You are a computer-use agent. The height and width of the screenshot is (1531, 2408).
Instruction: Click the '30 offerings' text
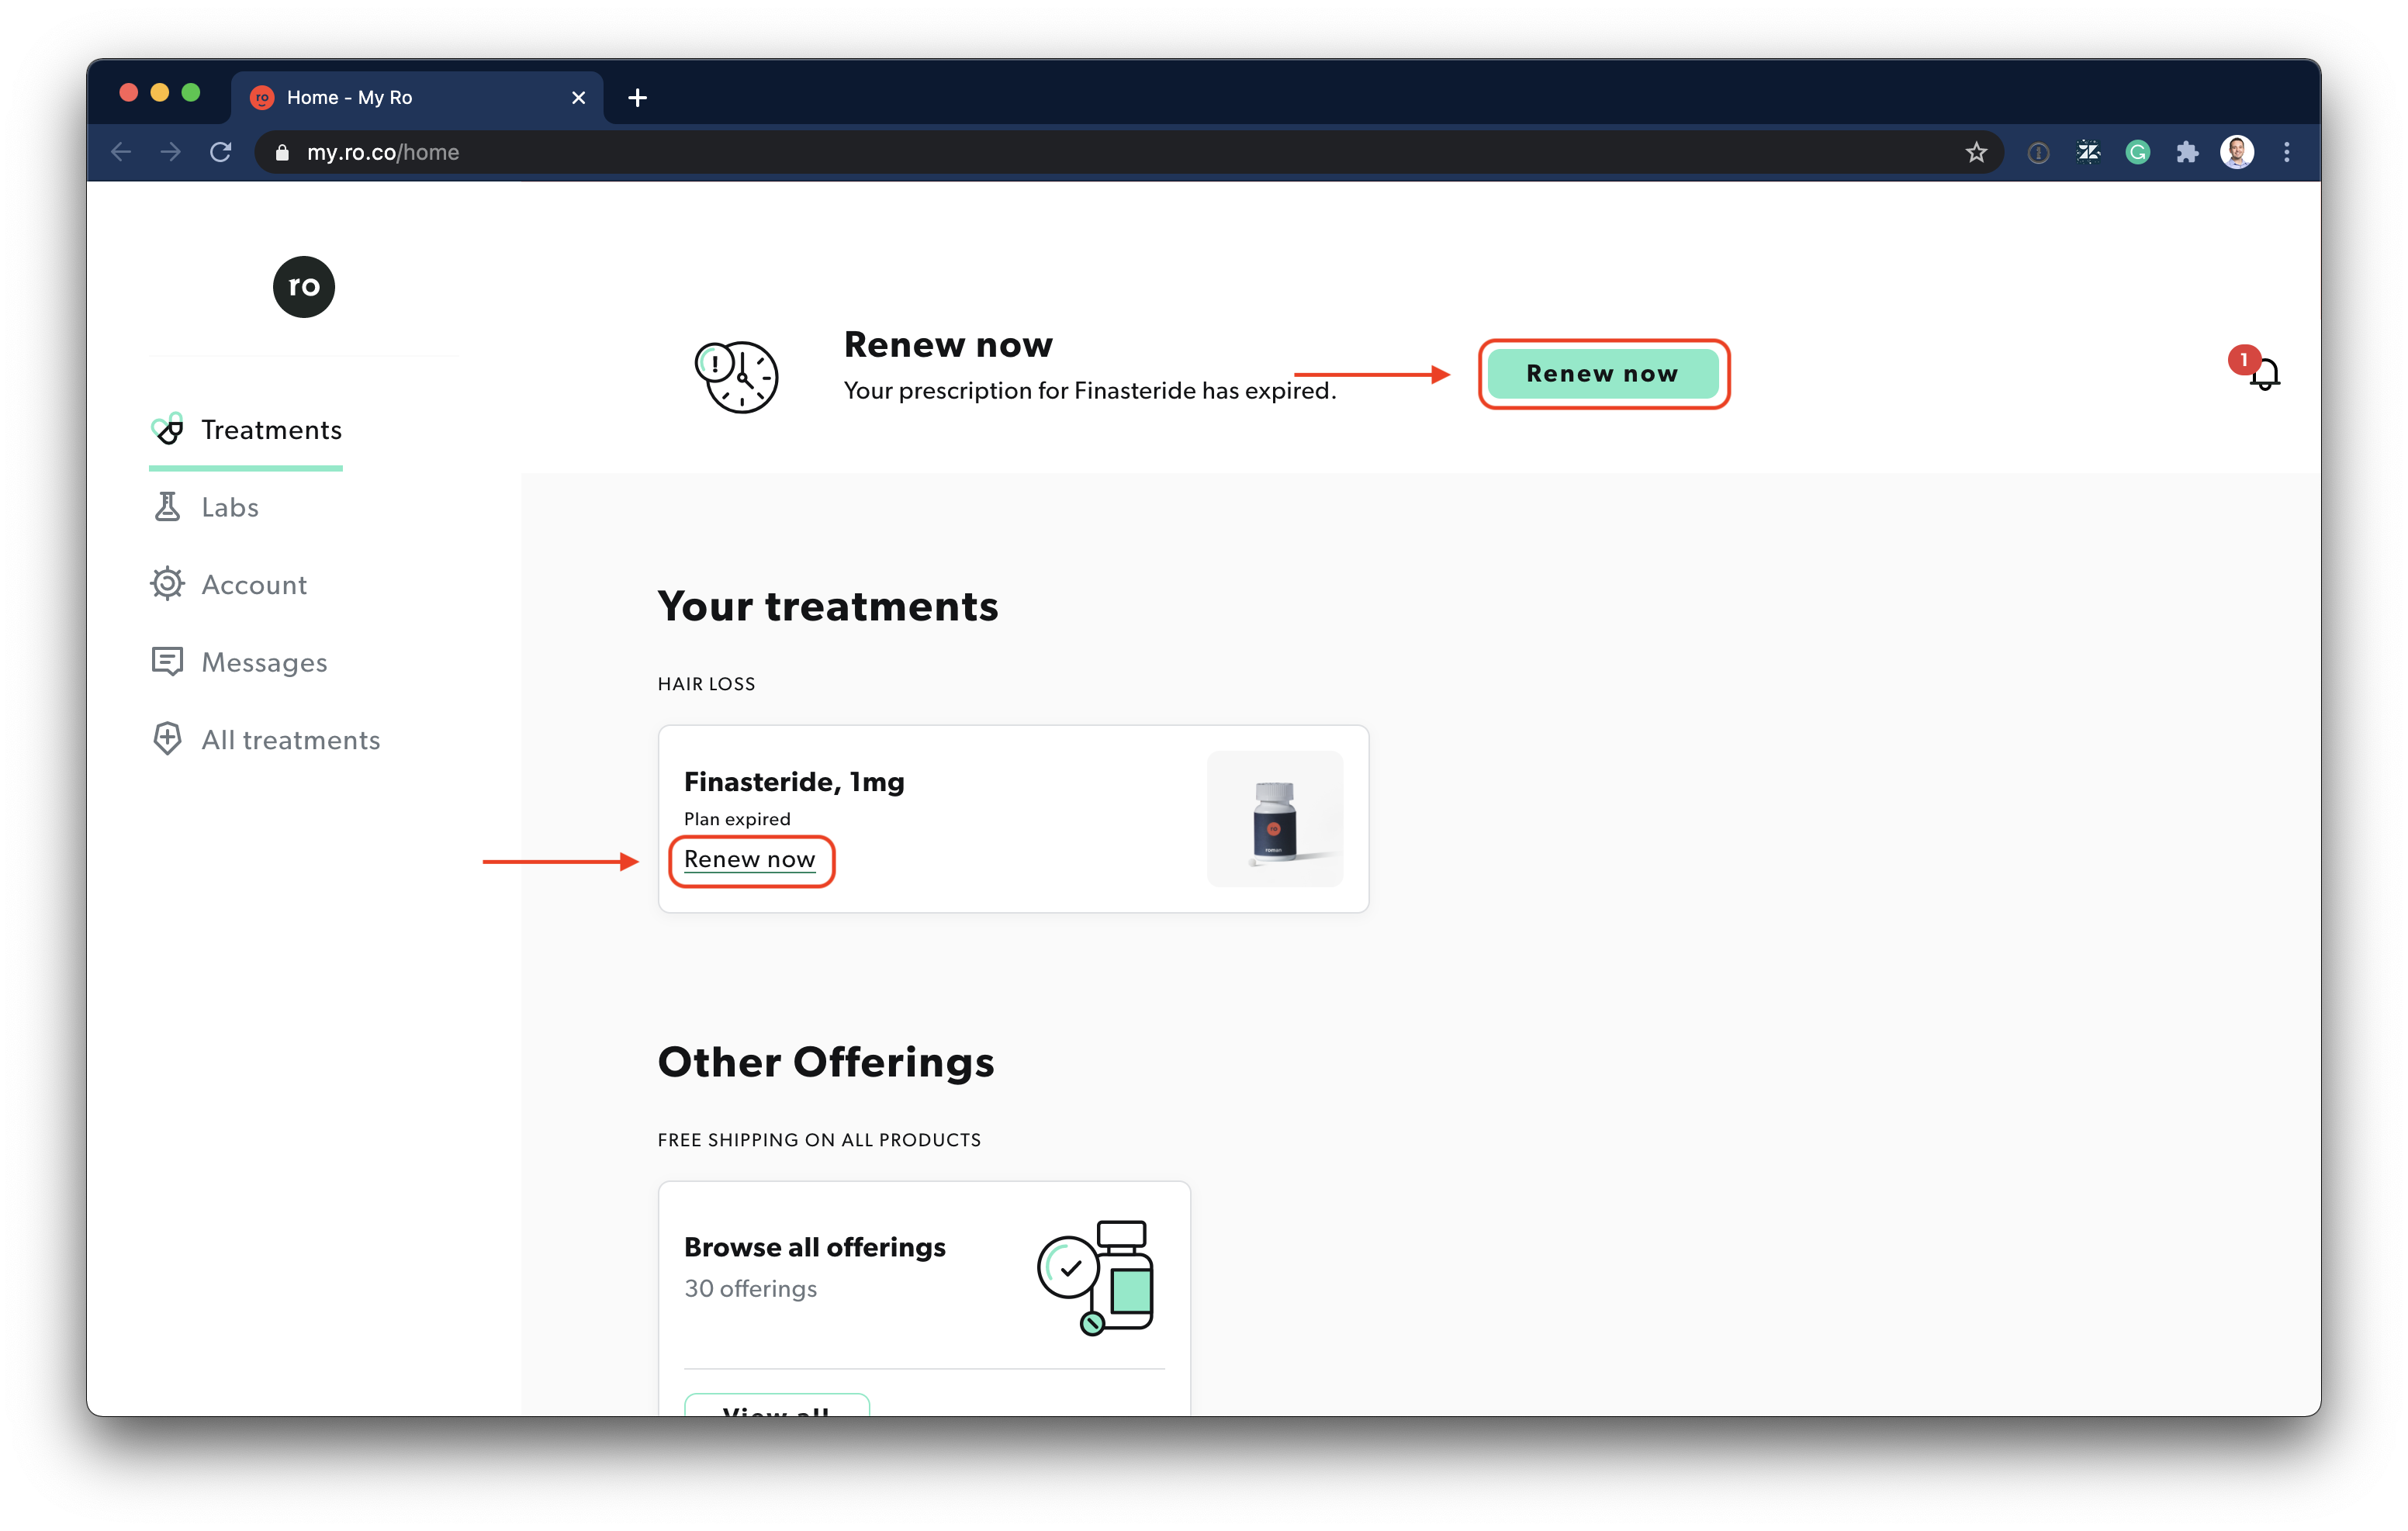[750, 1288]
